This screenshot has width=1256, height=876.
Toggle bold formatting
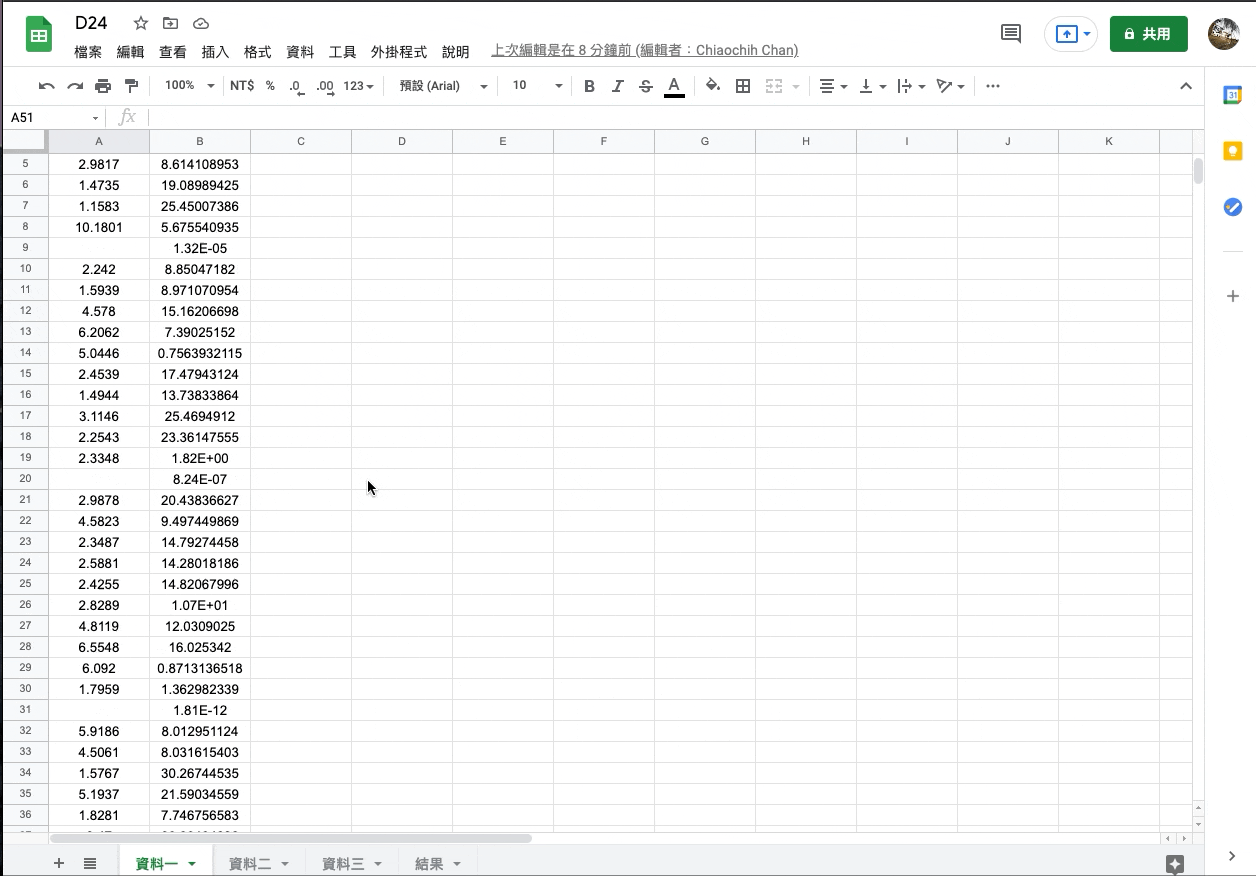pyautogui.click(x=589, y=86)
